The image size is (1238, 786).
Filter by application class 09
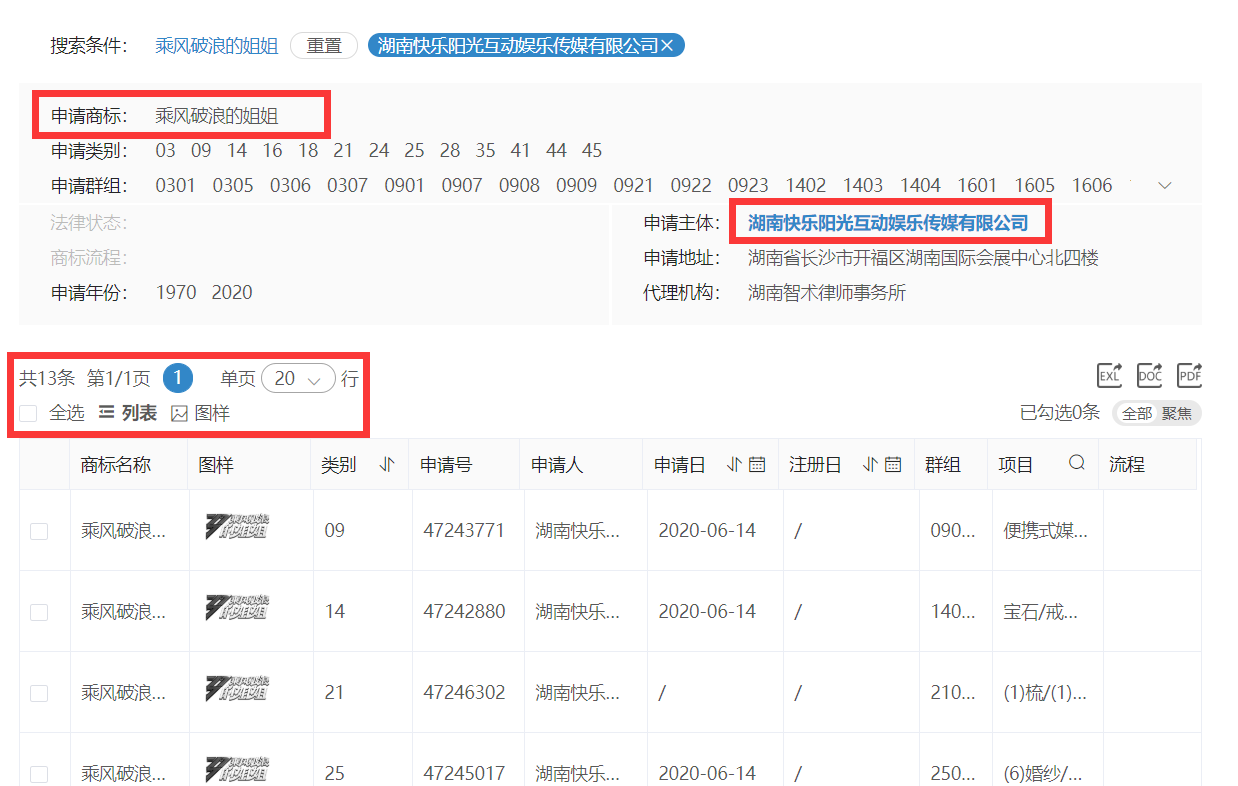201,151
